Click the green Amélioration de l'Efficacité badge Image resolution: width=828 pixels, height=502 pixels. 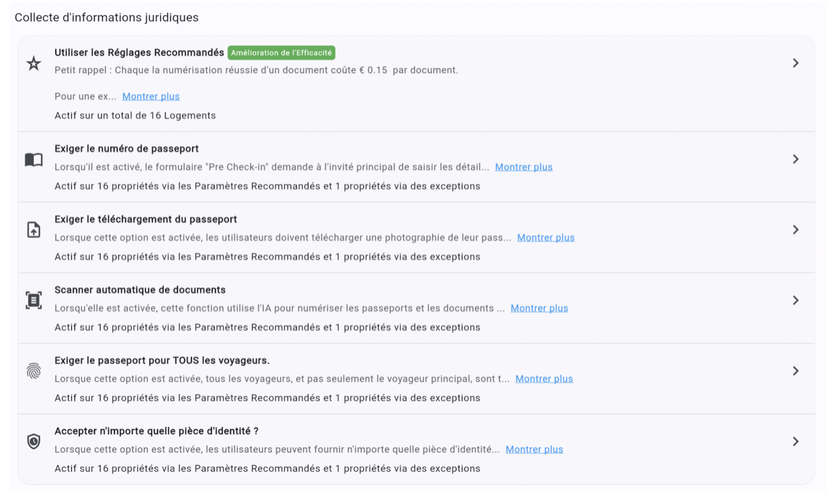point(281,53)
